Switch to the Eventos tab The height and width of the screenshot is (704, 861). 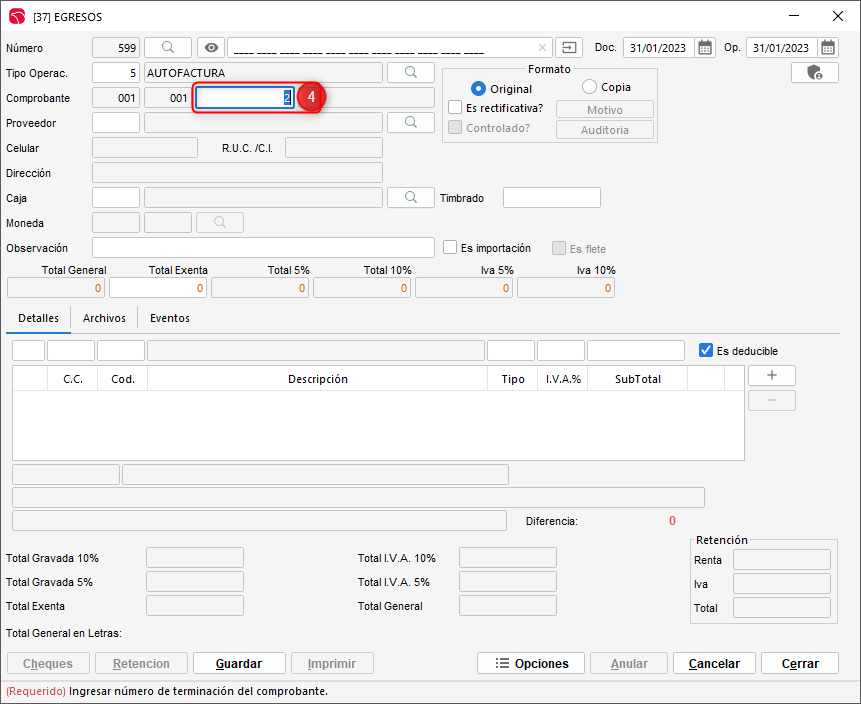170,318
